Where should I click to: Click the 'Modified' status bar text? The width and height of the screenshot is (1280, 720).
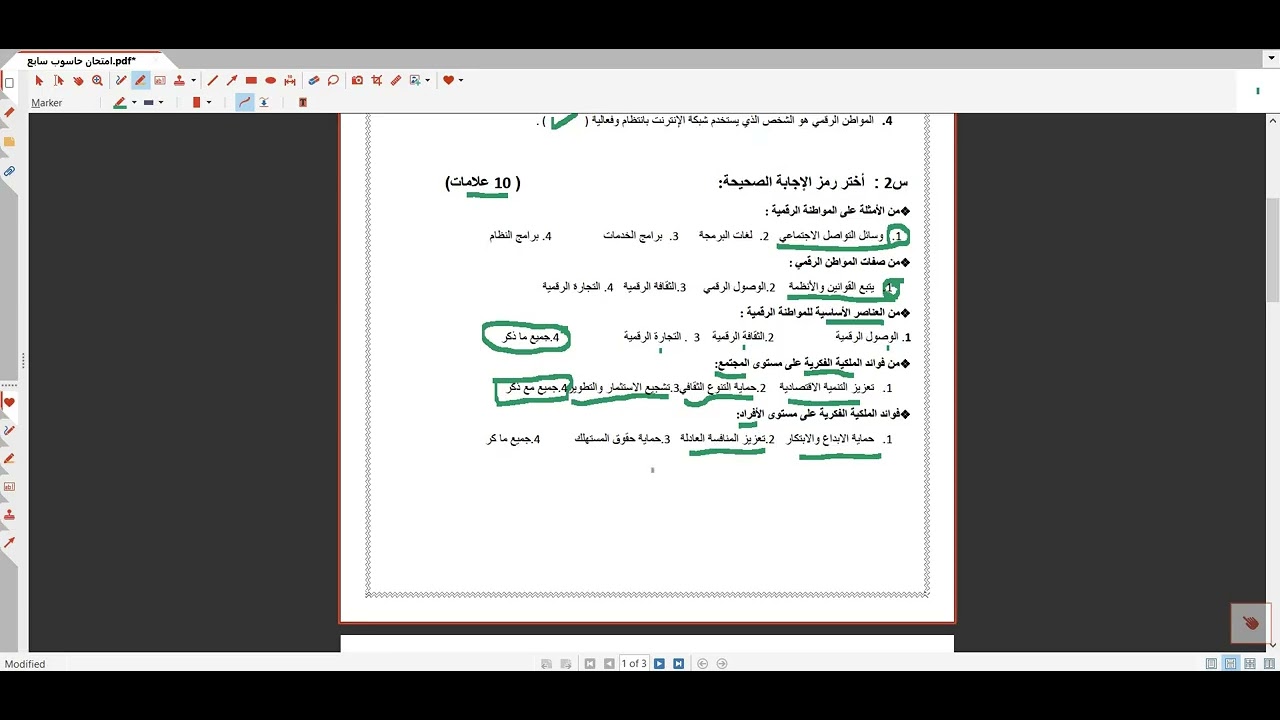[25, 664]
